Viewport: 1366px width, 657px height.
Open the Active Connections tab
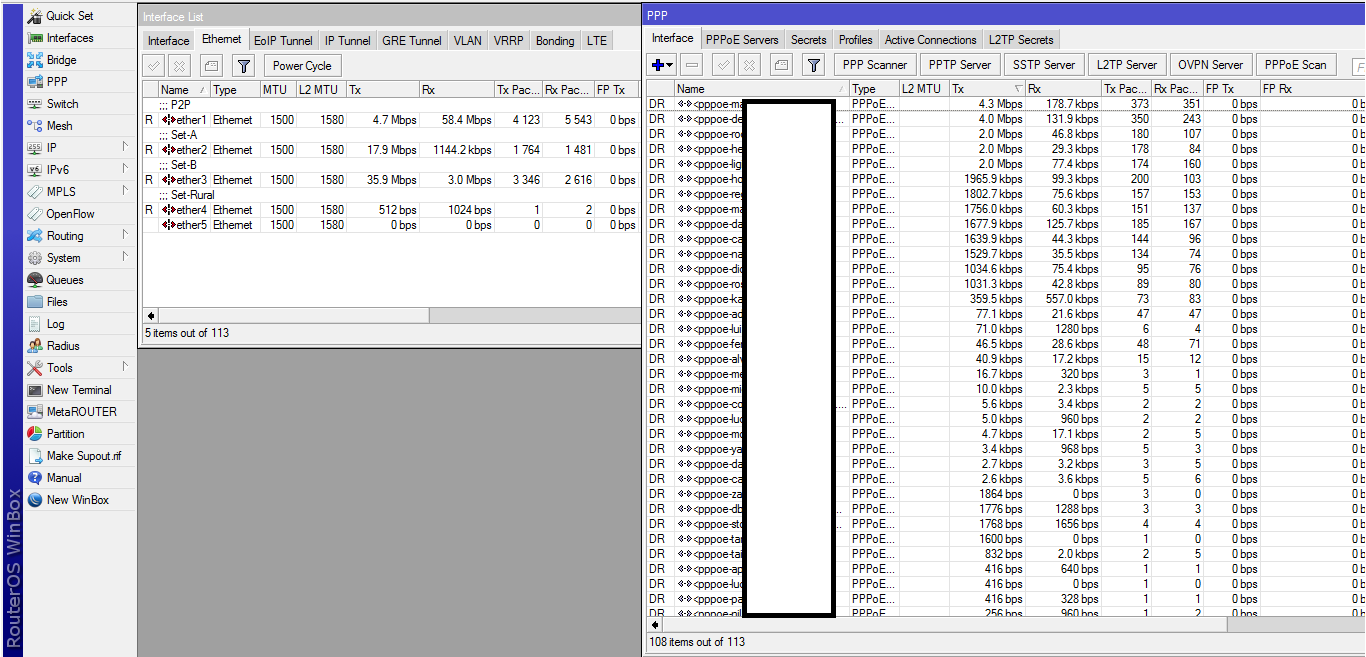pos(931,40)
